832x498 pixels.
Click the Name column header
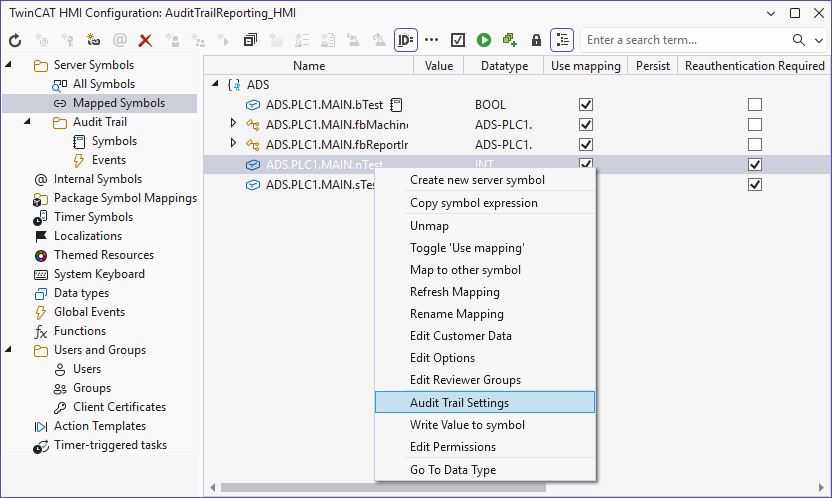[x=309, y=66]
